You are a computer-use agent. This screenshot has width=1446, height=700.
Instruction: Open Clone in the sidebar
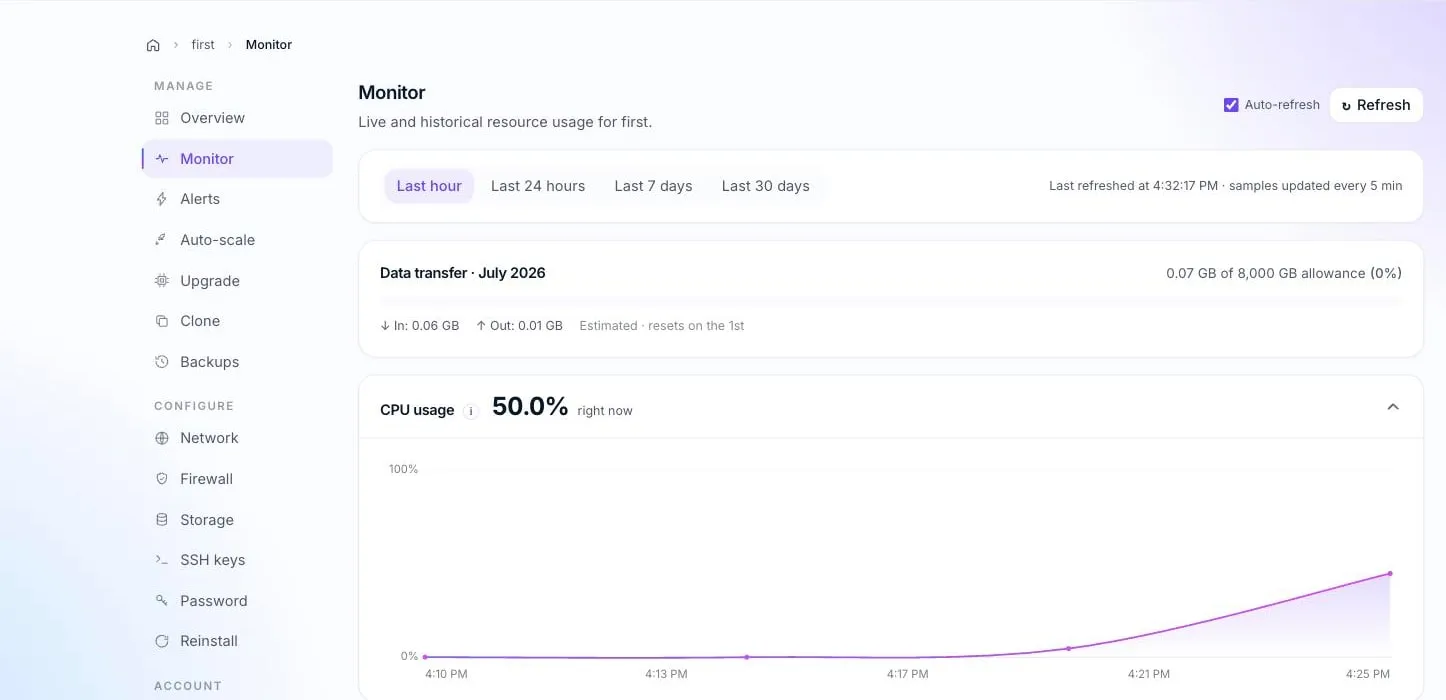point(237,321)
